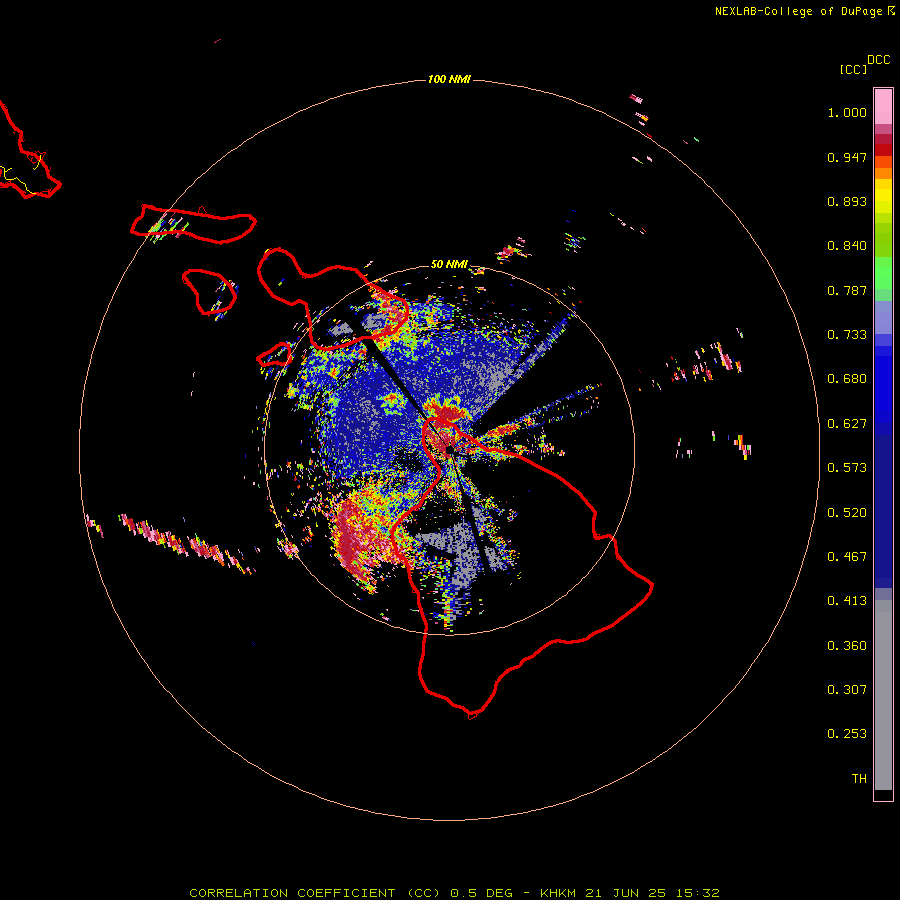900x900 pixels.
Task: Click the NEXLAB-College of DuPage watermark text
Action: click(804, 11)
